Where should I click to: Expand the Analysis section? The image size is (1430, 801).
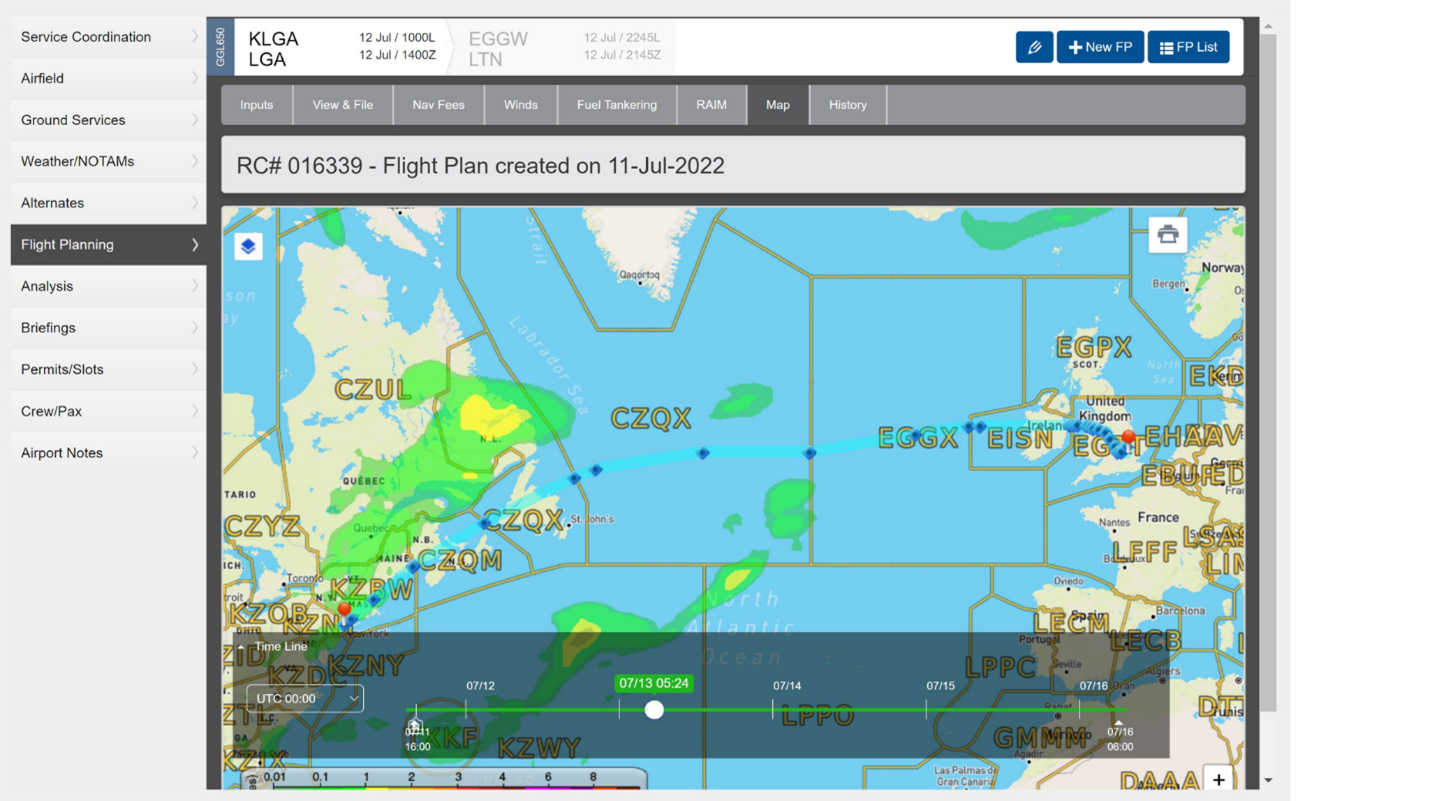pyautogui.click(x=108, y=286)
